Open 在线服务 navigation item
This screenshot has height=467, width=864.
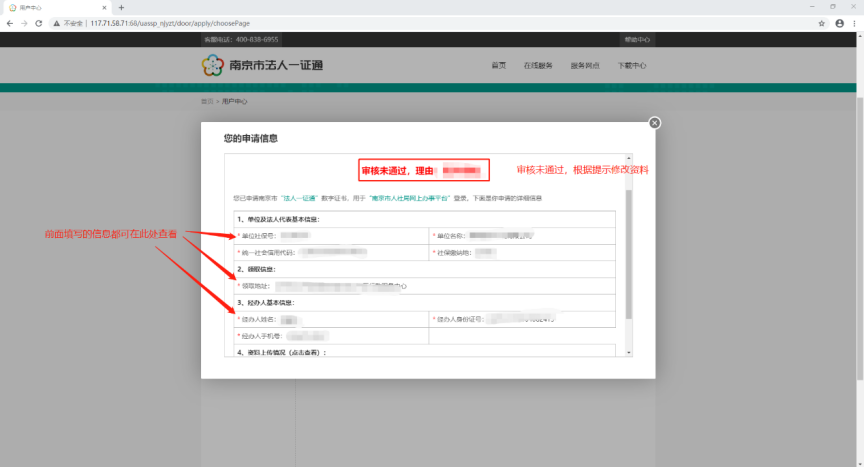(538, 66)
